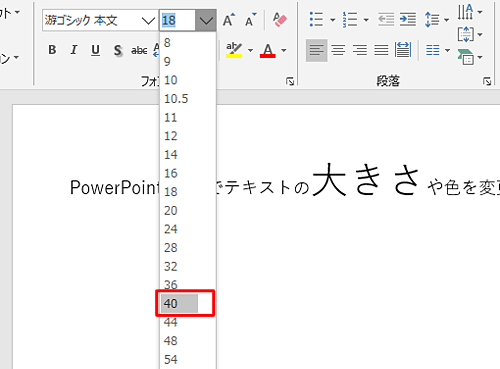Apply numbered list

[350, 19]
